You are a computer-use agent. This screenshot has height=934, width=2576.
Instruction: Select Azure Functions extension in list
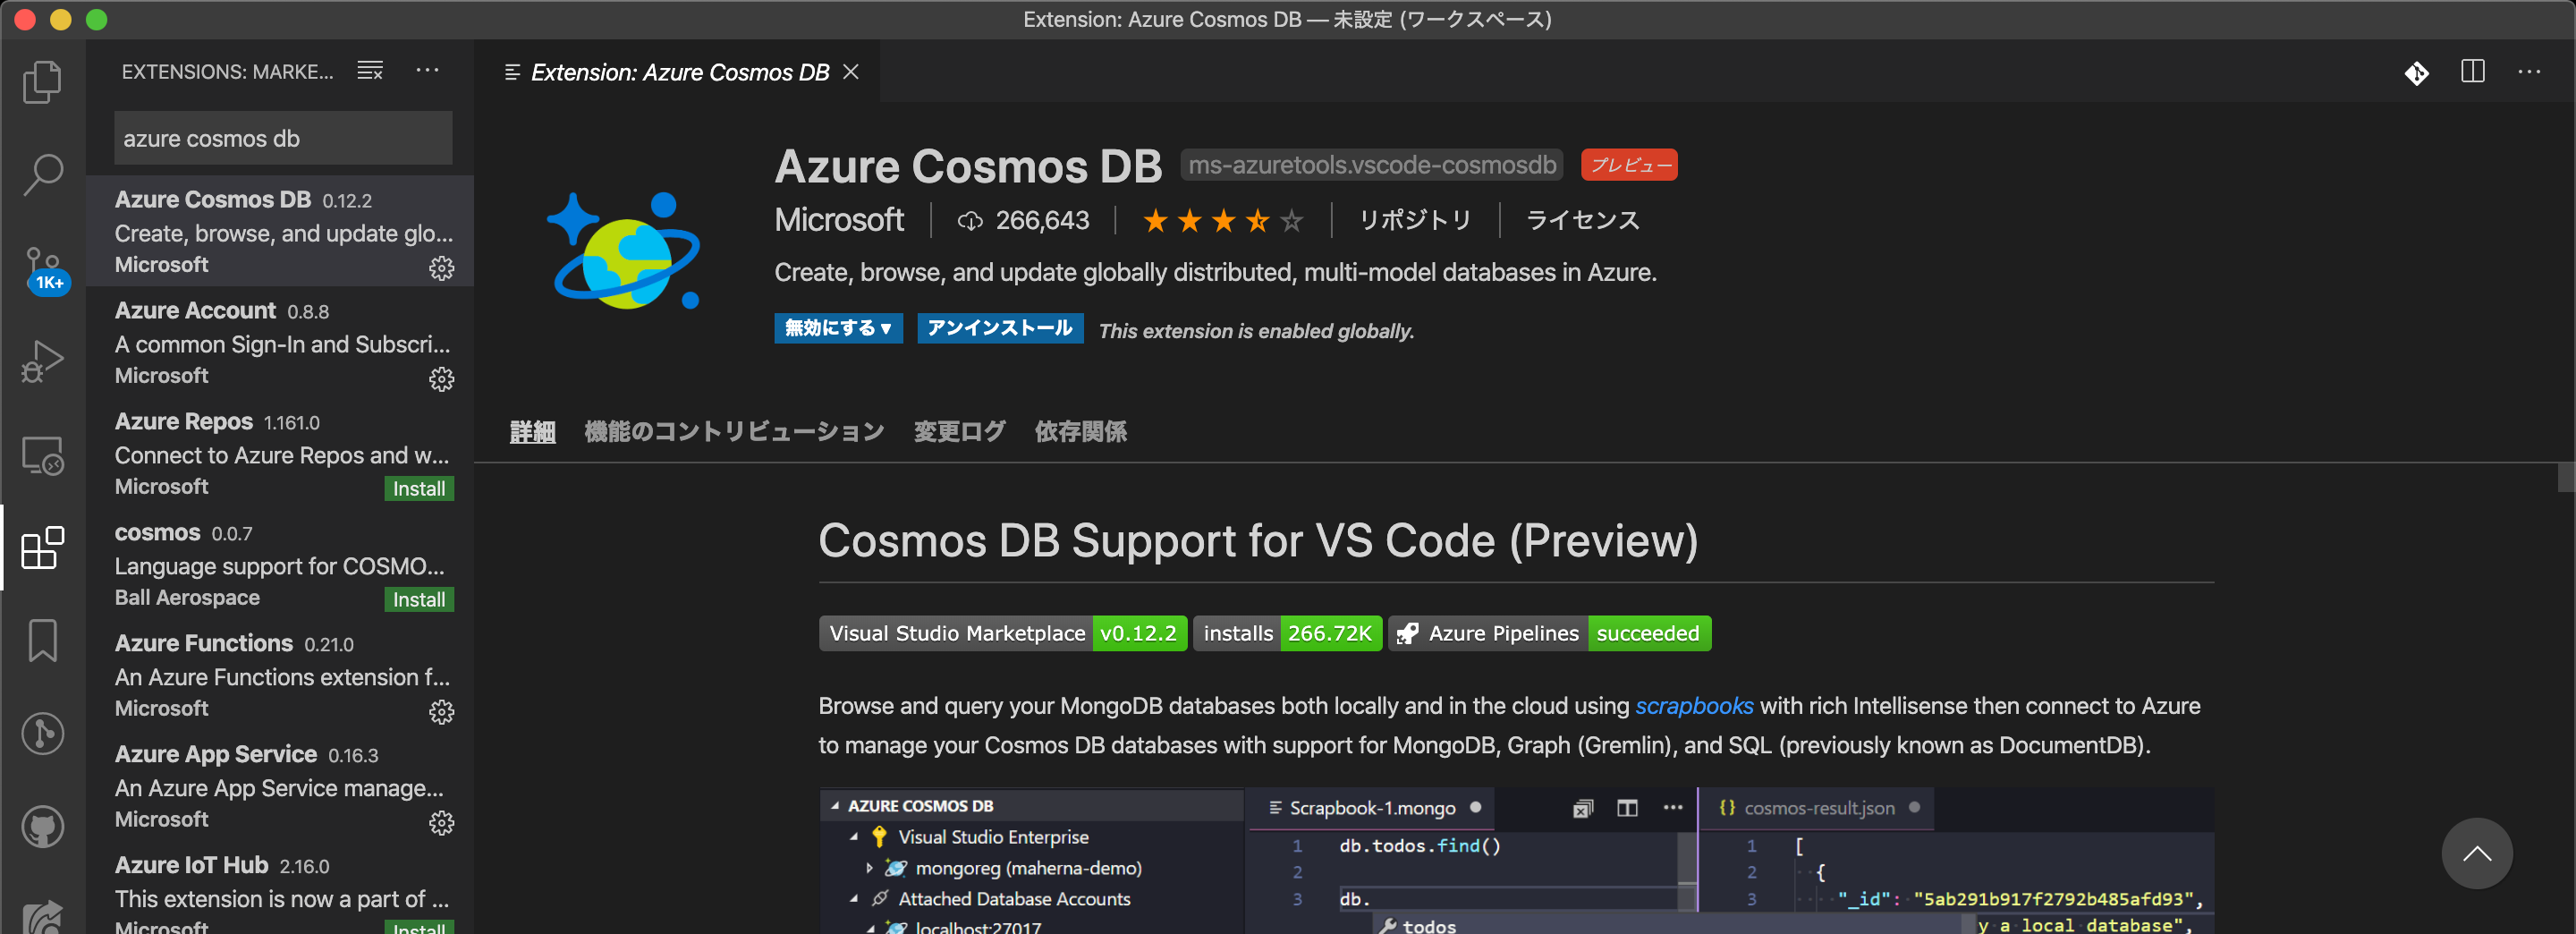click(280, 676)
